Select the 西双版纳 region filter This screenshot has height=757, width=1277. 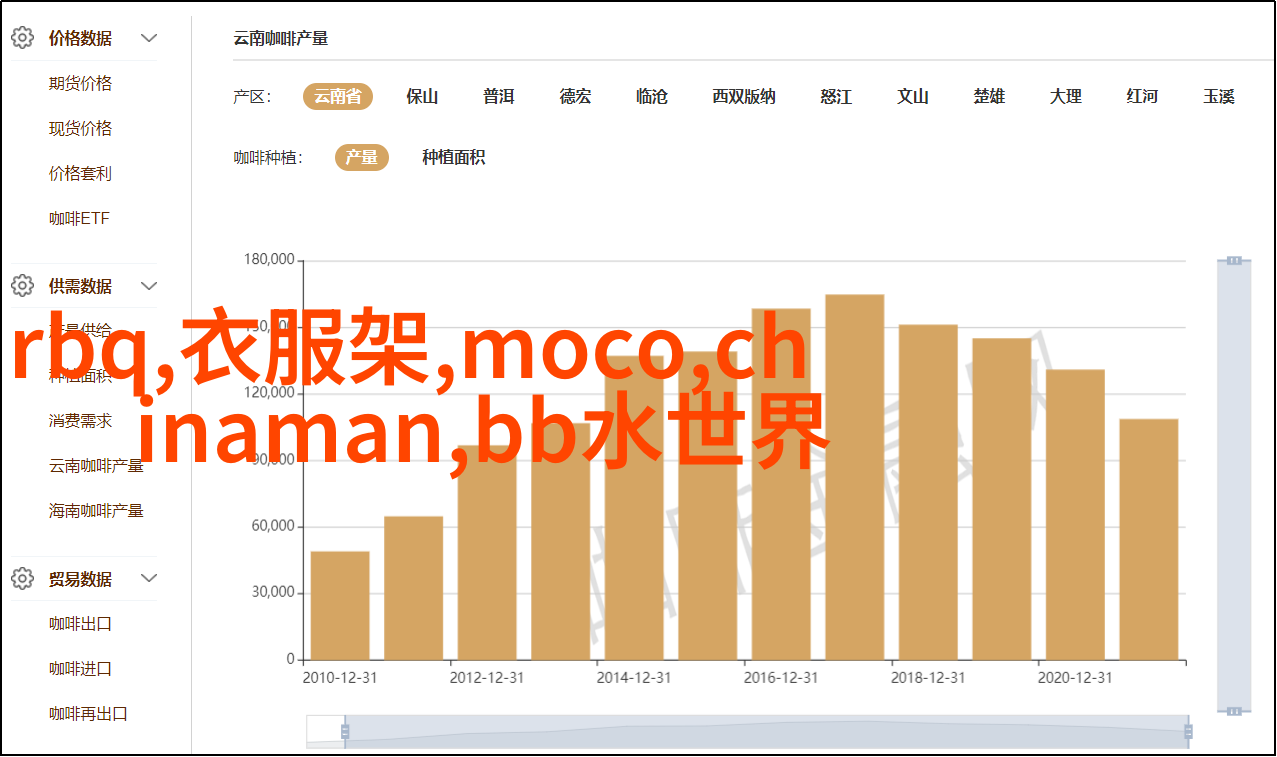pyautogui.click(x=744, y=97)
